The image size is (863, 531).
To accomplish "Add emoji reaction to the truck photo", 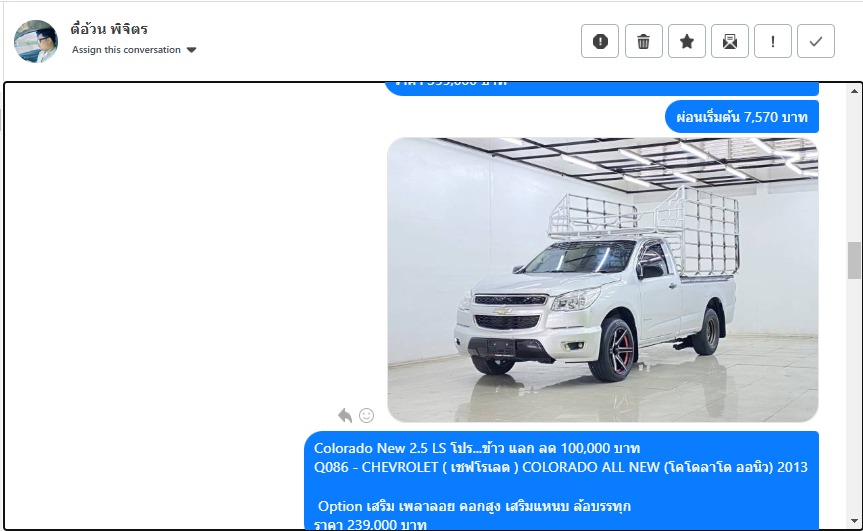I will (x=367, y=415).
